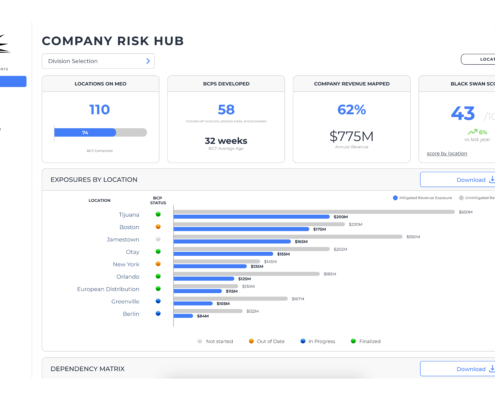Click Jamestown's blue $165M mitigated bar
495x400 pixels.
click(x=232, y=241)
